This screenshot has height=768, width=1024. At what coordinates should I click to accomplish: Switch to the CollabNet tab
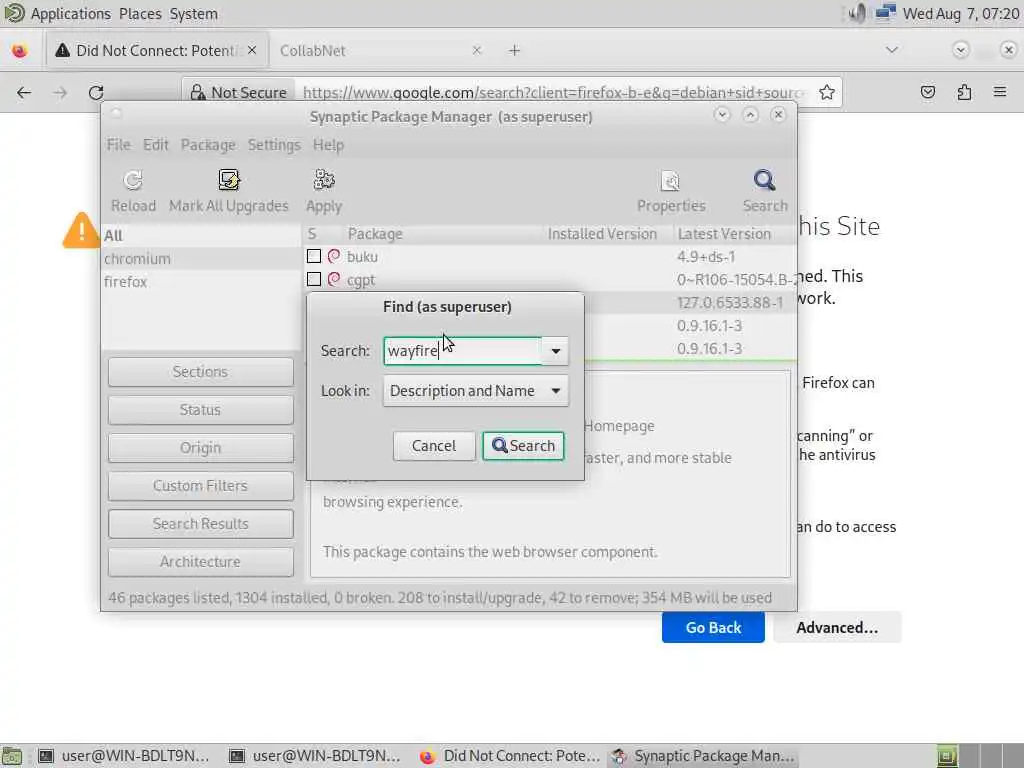click(x=381, y=50)
